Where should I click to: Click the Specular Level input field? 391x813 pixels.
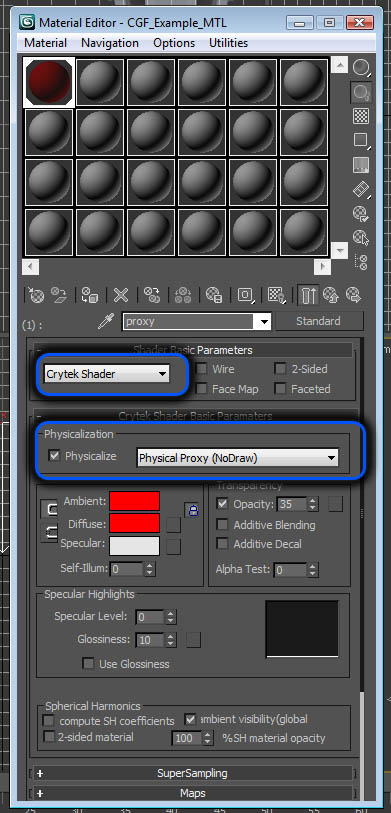(x=150, y=617)
